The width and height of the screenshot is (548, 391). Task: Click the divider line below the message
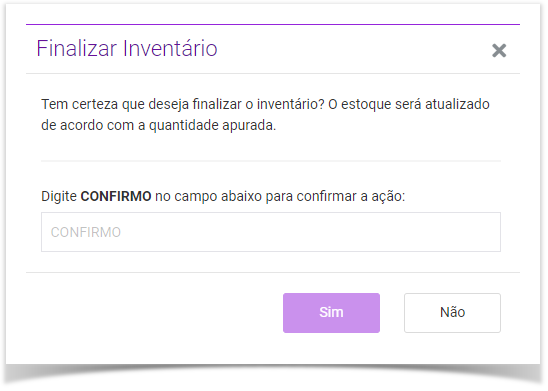(271, 161)
